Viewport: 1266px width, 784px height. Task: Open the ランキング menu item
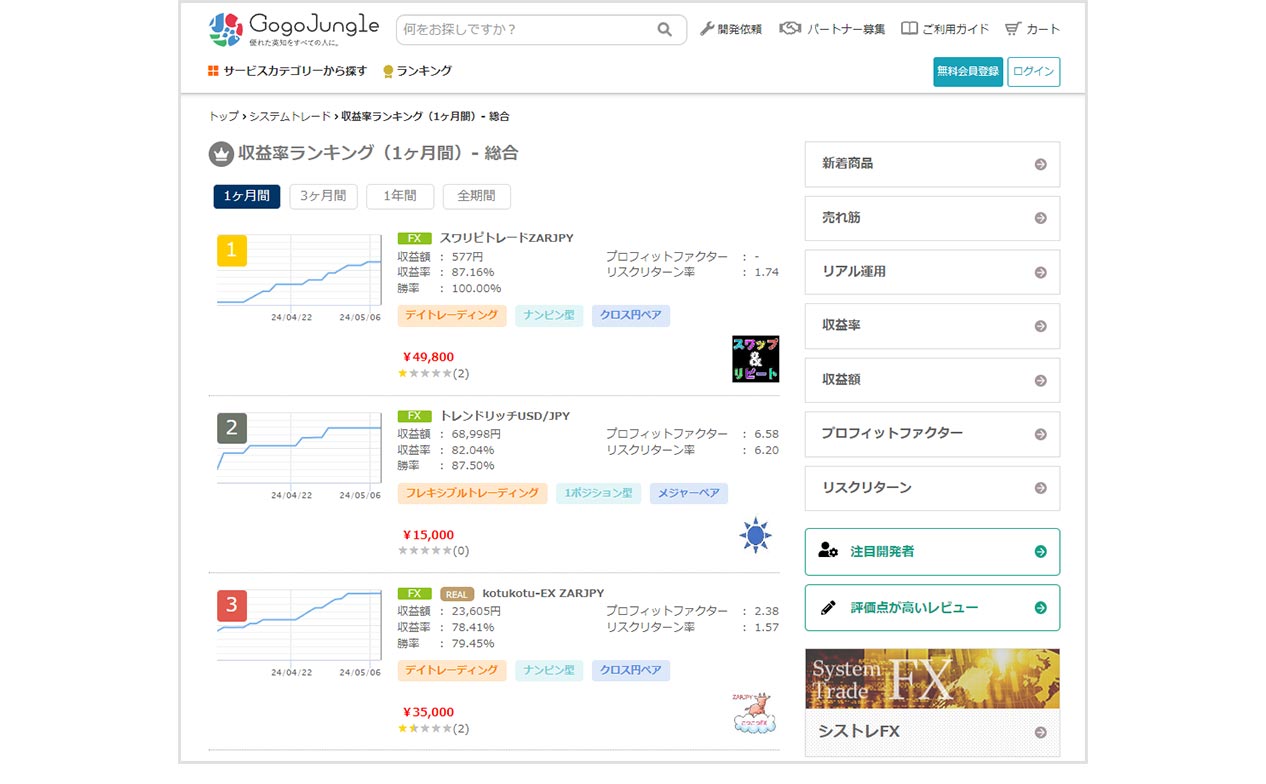click(417, 71)
